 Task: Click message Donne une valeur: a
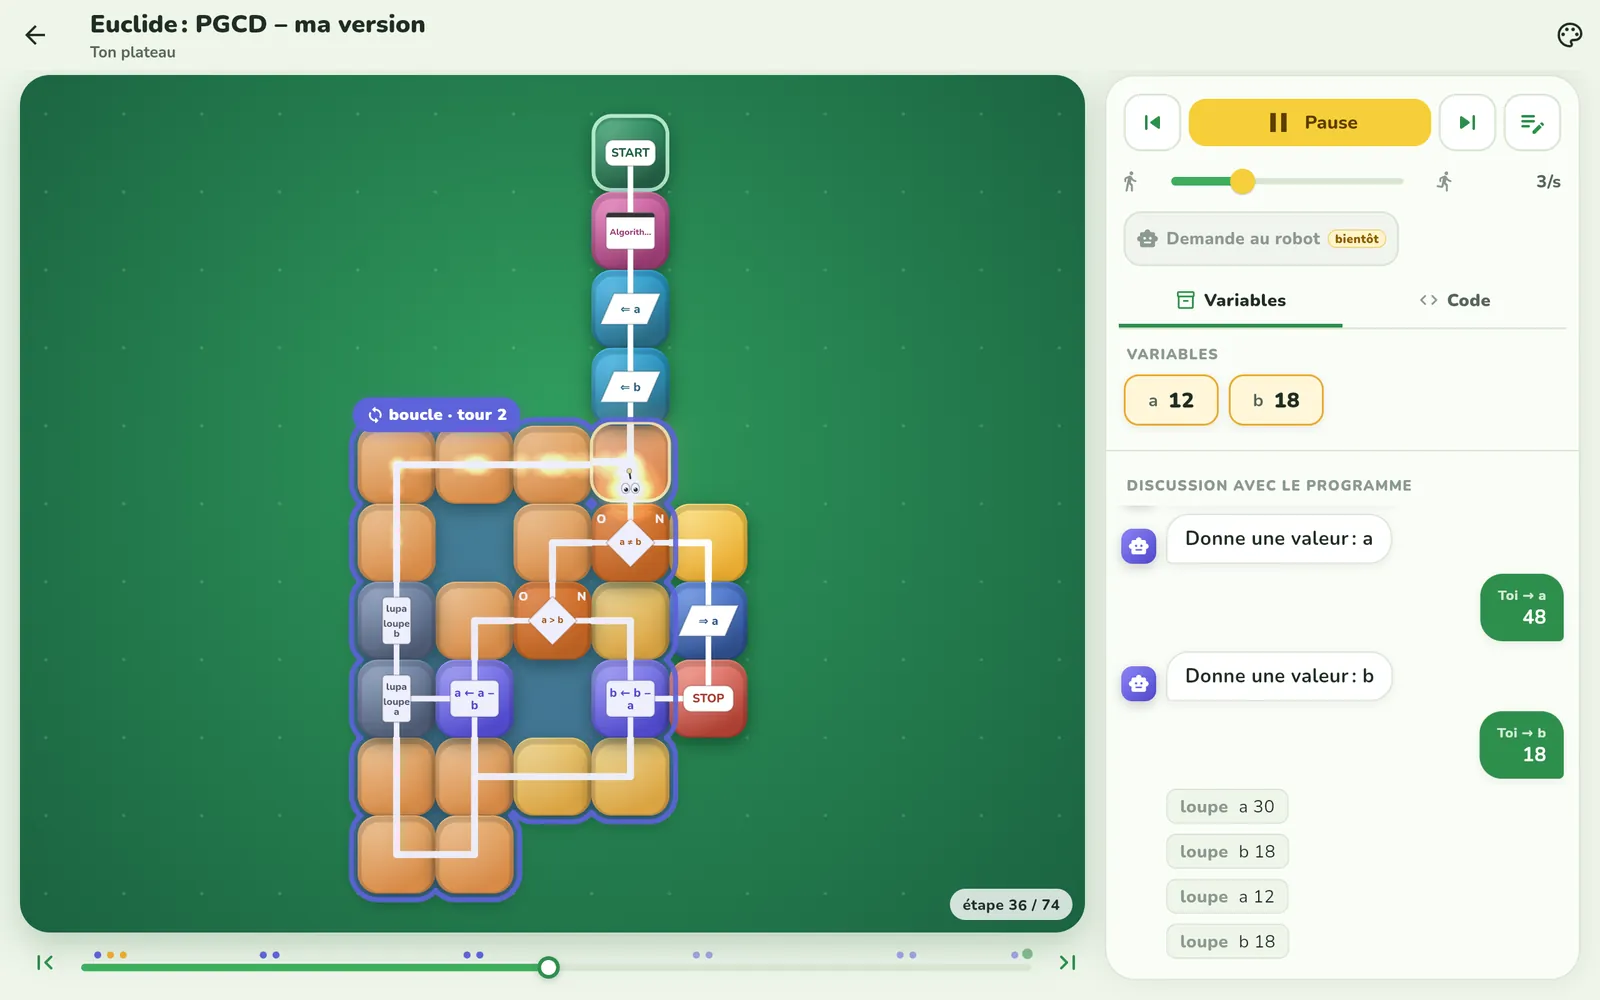click(x=1279, y=539)
